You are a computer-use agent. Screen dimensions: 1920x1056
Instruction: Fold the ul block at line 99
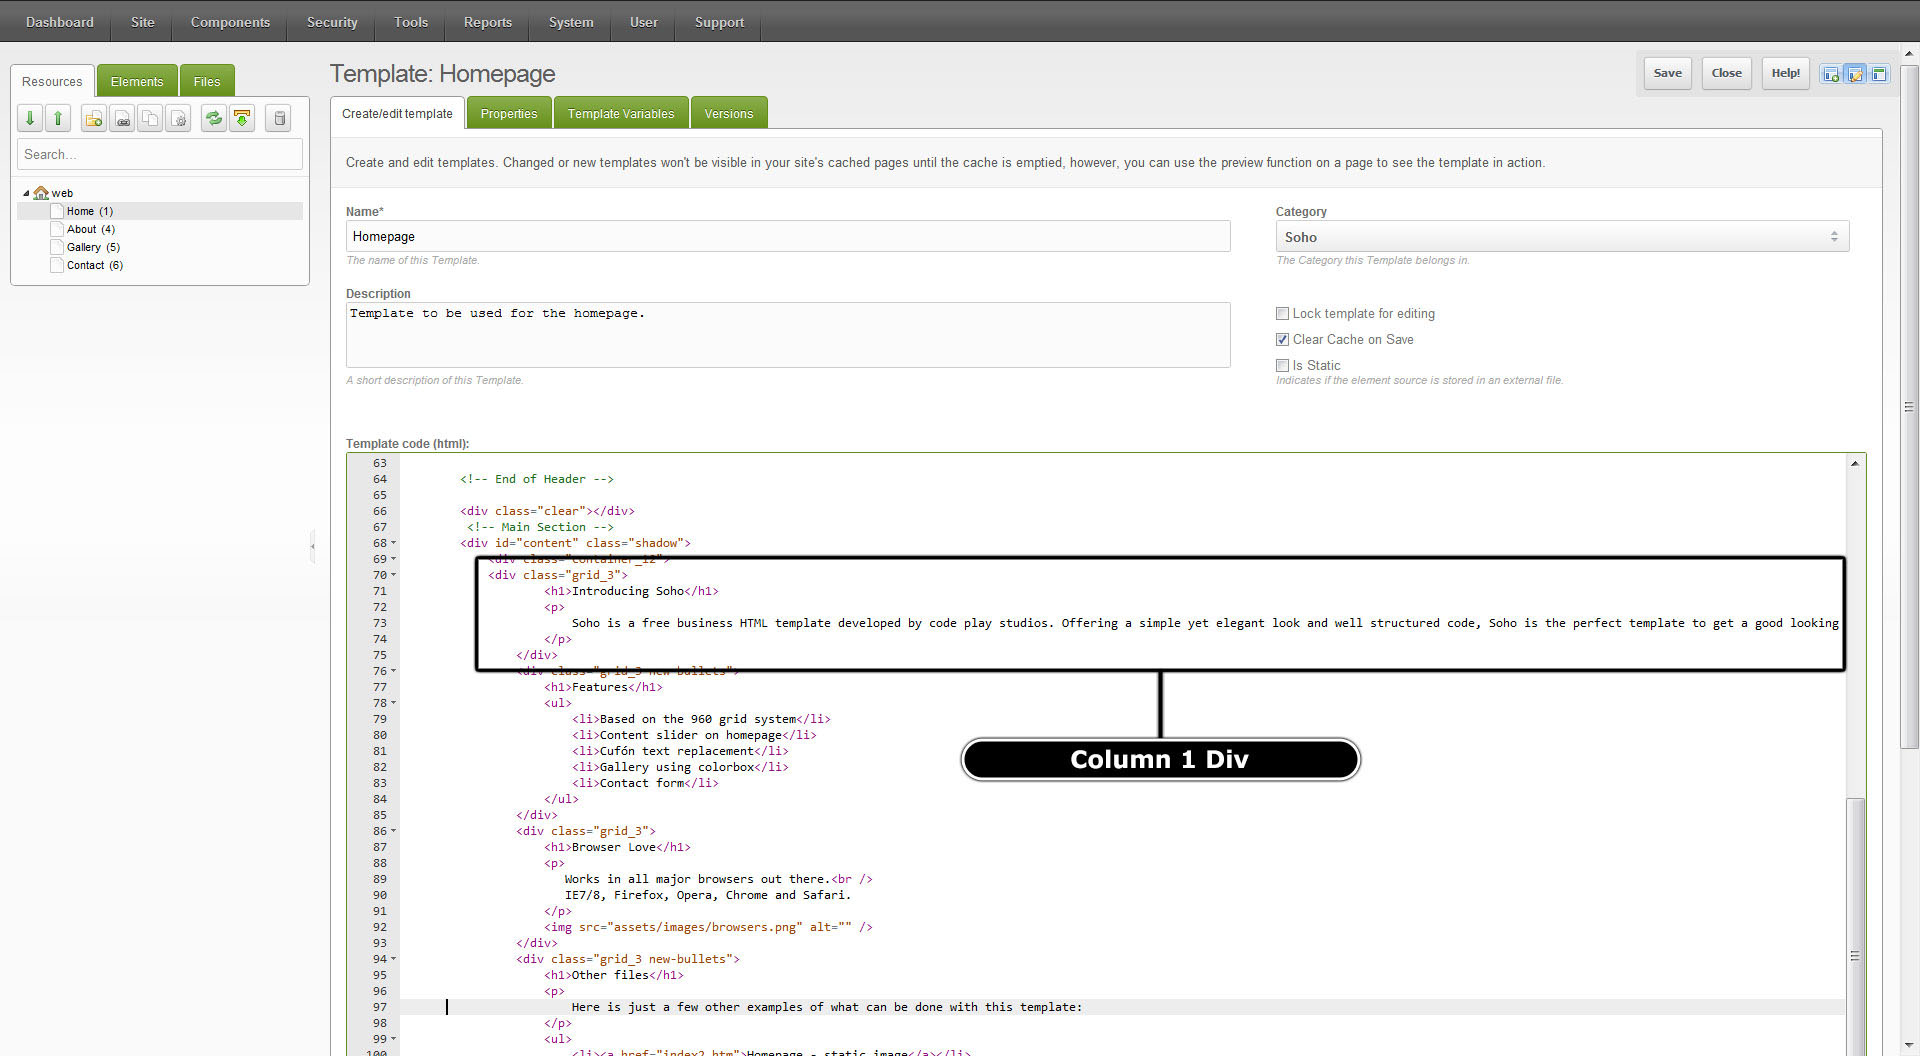coord(393,1039)
